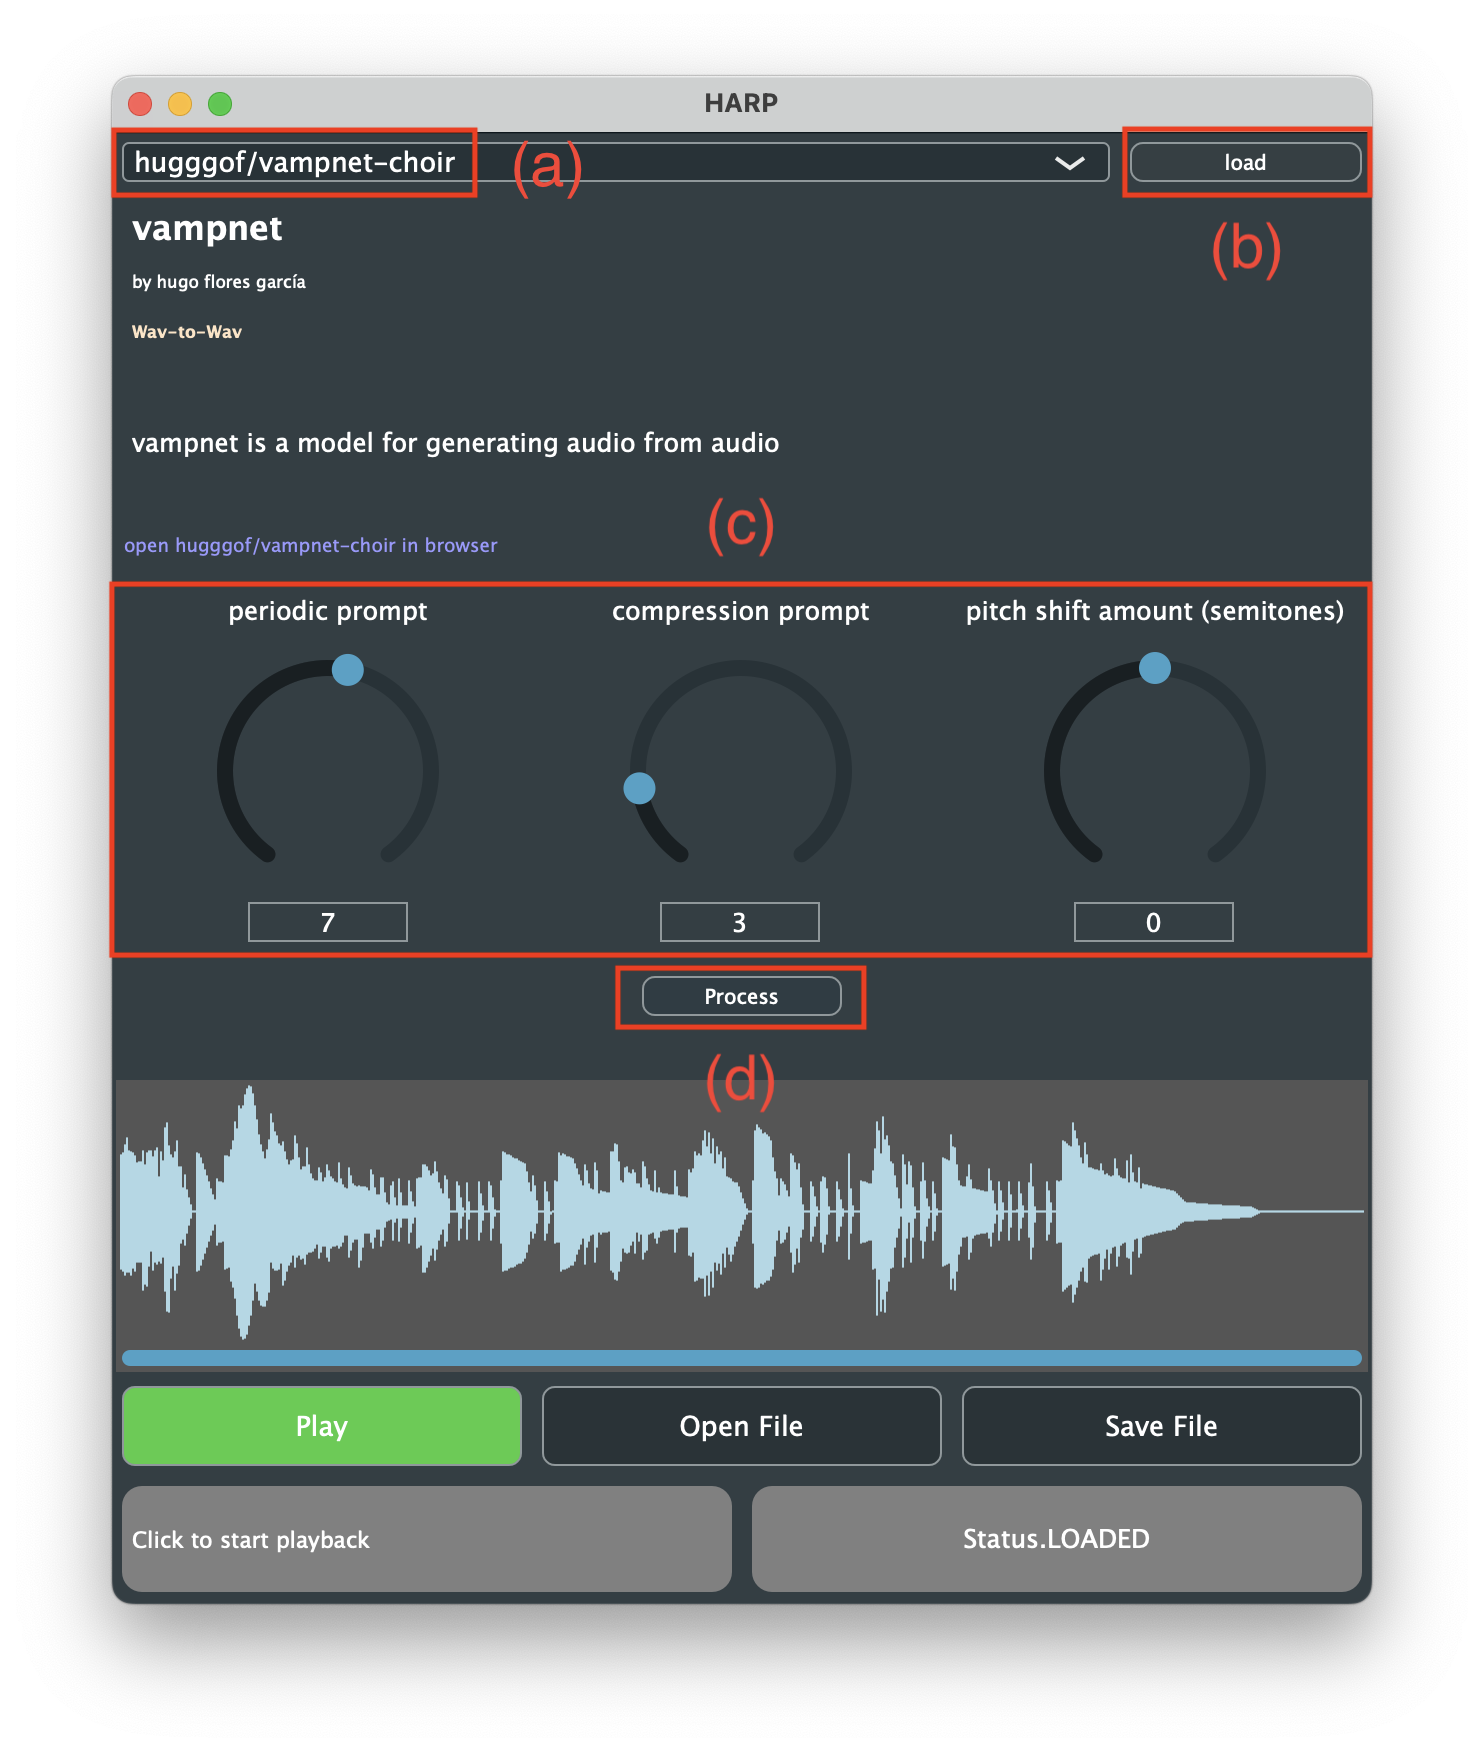
Task: Click the Process button
Action: tap(741, 996)
